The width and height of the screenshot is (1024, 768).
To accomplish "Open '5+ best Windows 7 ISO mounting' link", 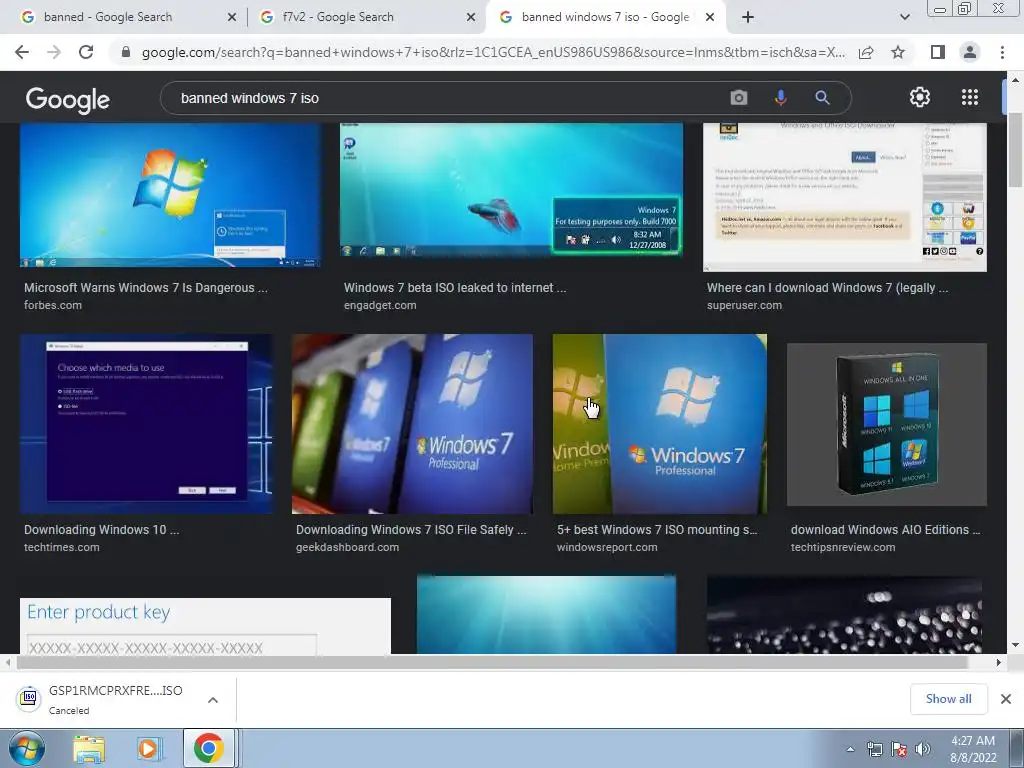I will pyautogui.click(x=657, y=530).
